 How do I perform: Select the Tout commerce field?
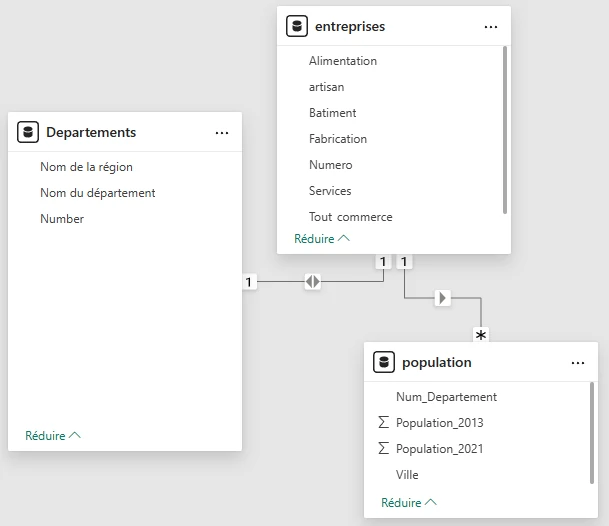(x=350, y=217)
